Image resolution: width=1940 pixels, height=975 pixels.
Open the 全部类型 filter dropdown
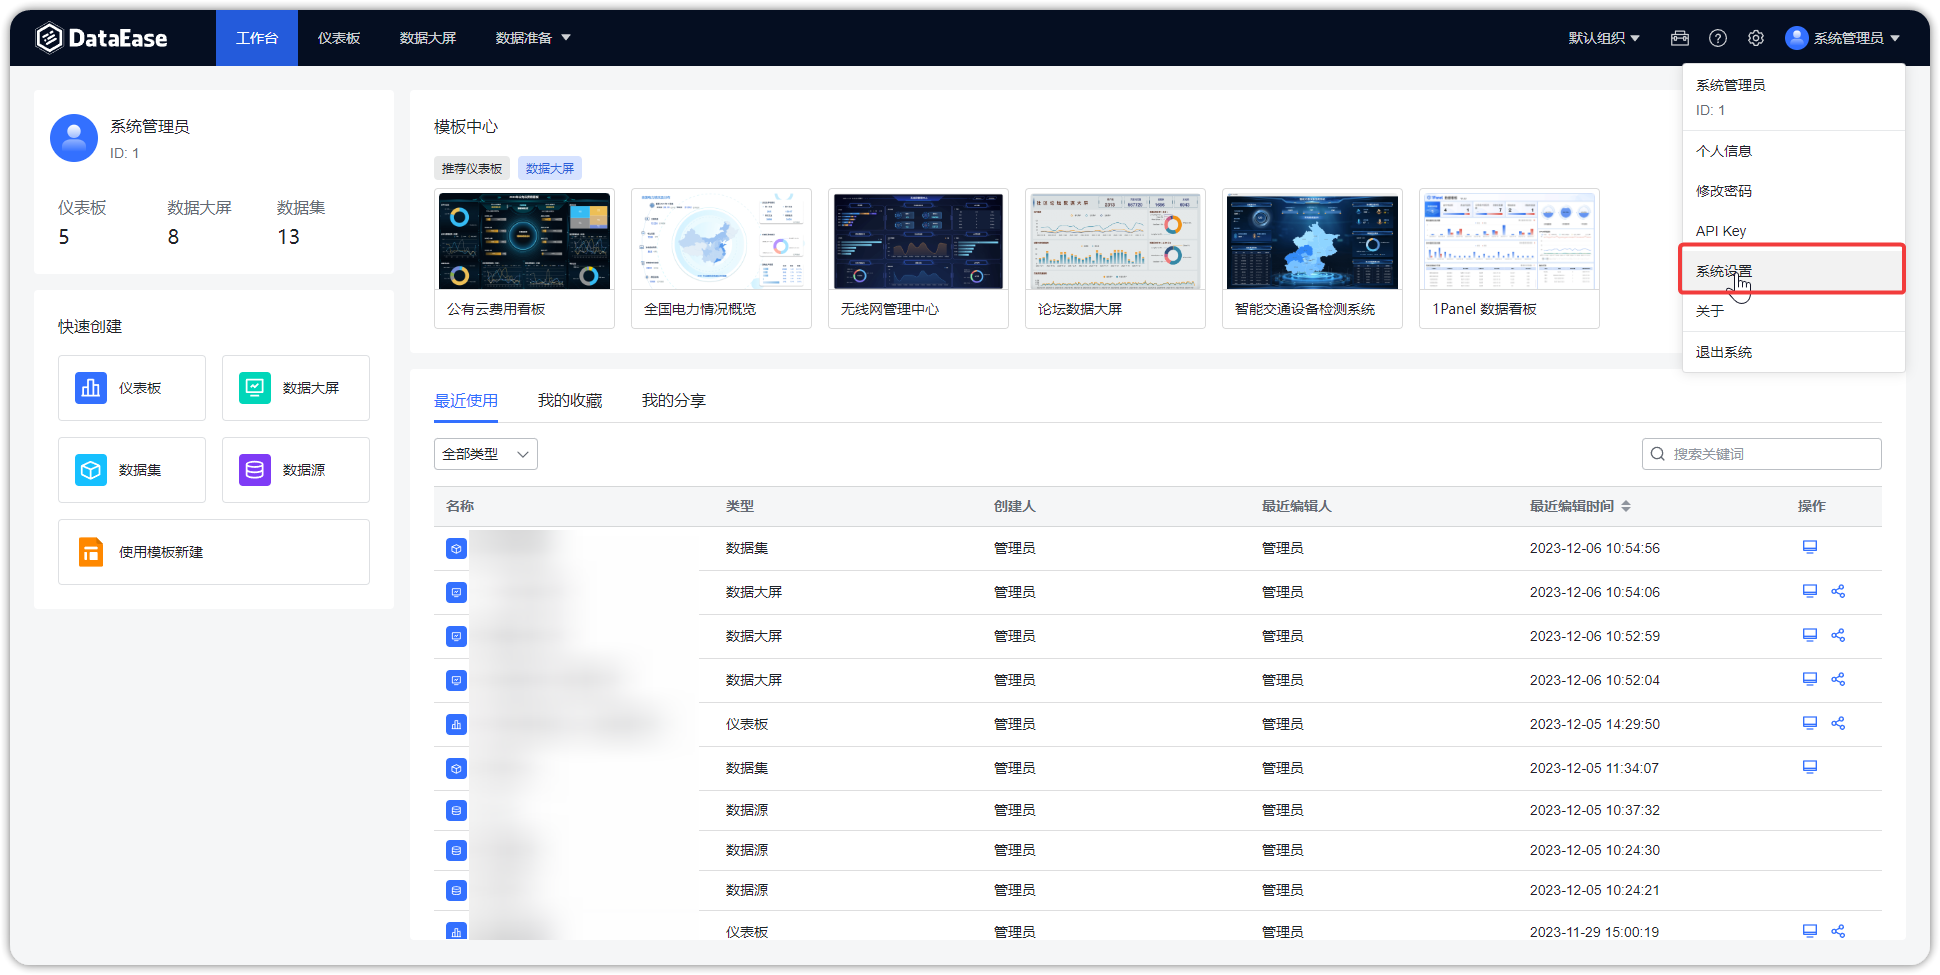click(485, 453)
